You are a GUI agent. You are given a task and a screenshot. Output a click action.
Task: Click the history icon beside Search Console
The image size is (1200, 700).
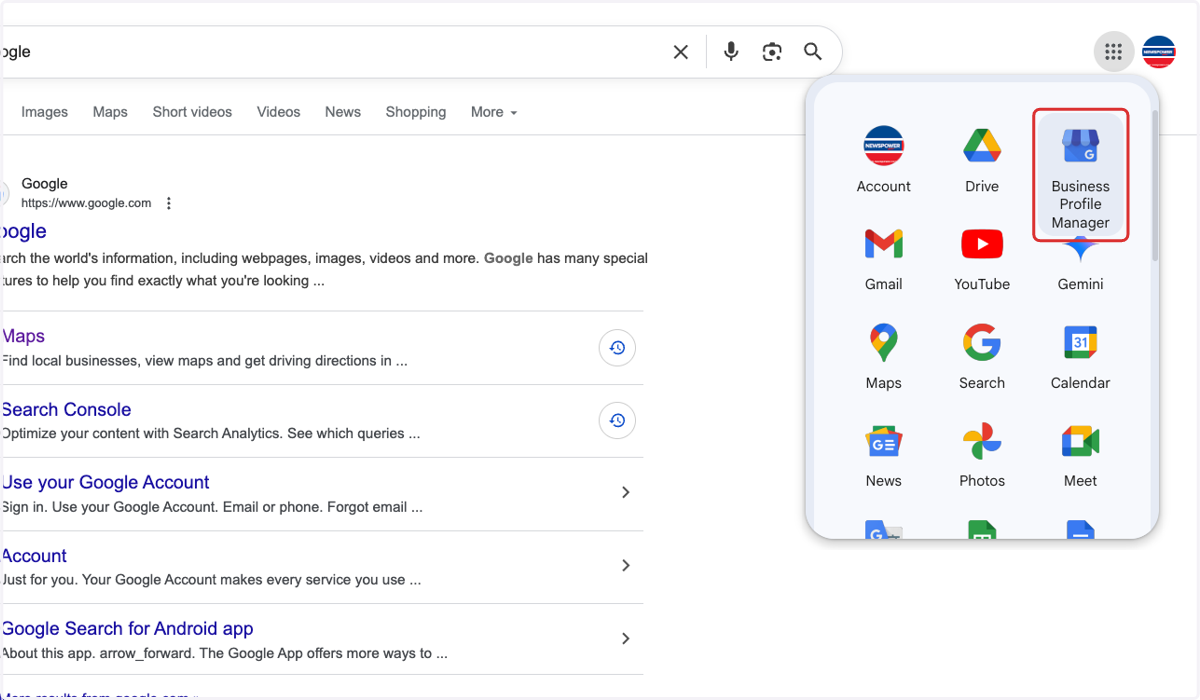tap(617, 421)
